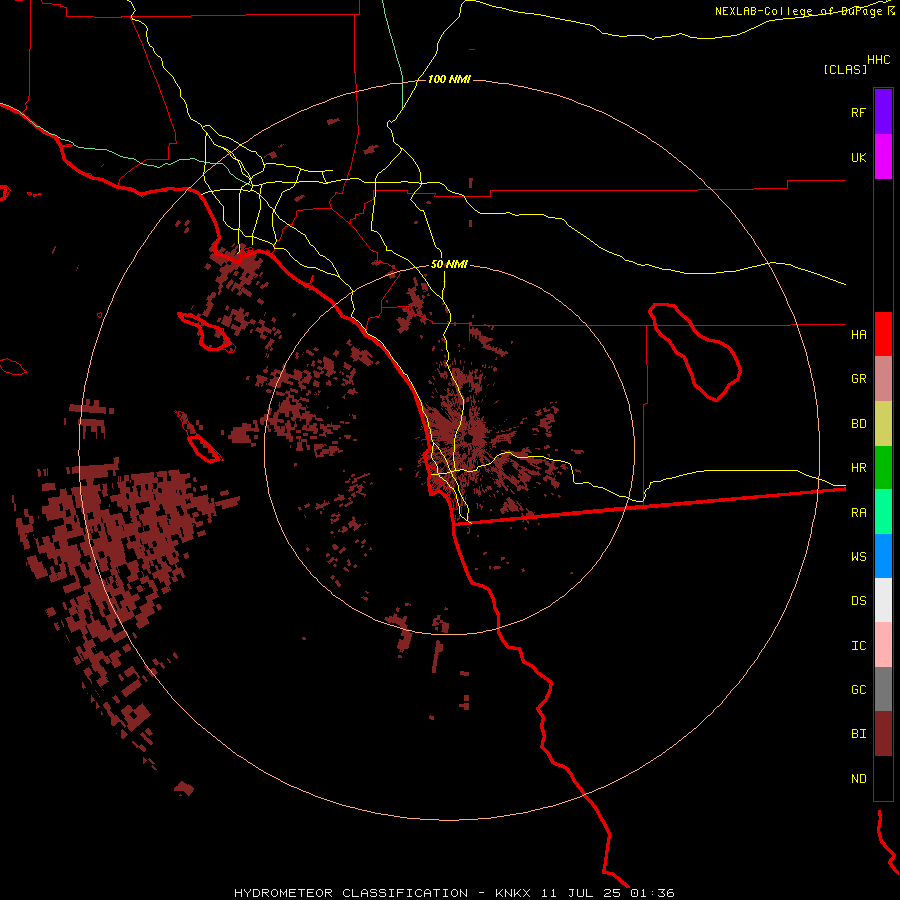Click the 'HYDROMETEOR CLASSIFICATION' title text
Screen dimensions: 900x900
[351, 893]
